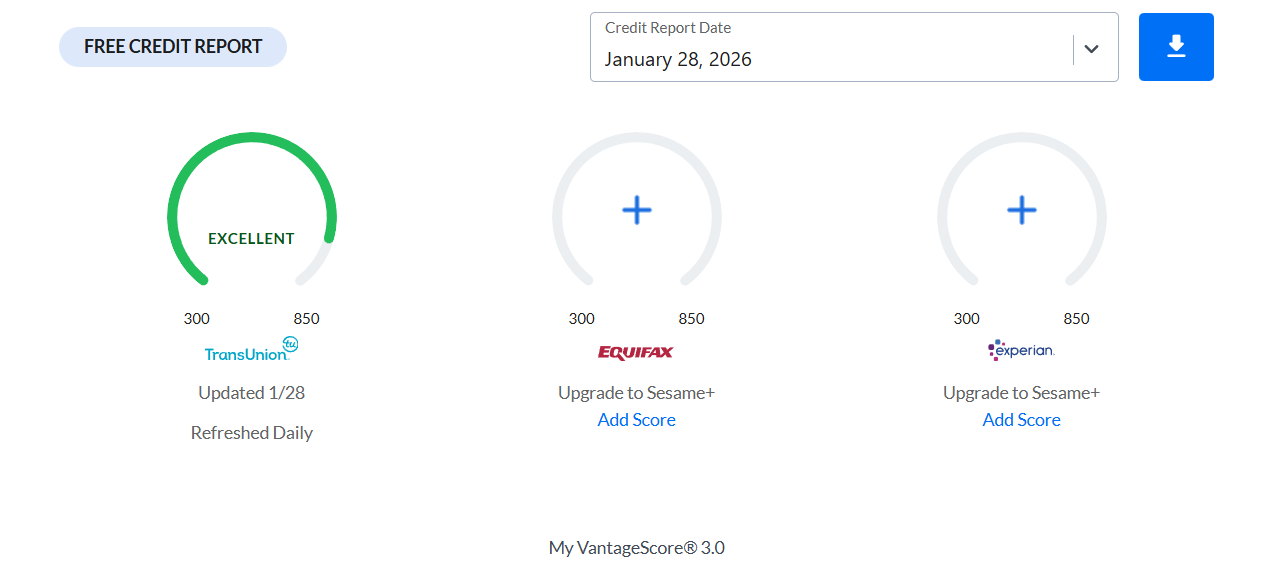1270x583 pixels.
Task: Click Add Score under Experian
Action: (x=1021, y=420)
